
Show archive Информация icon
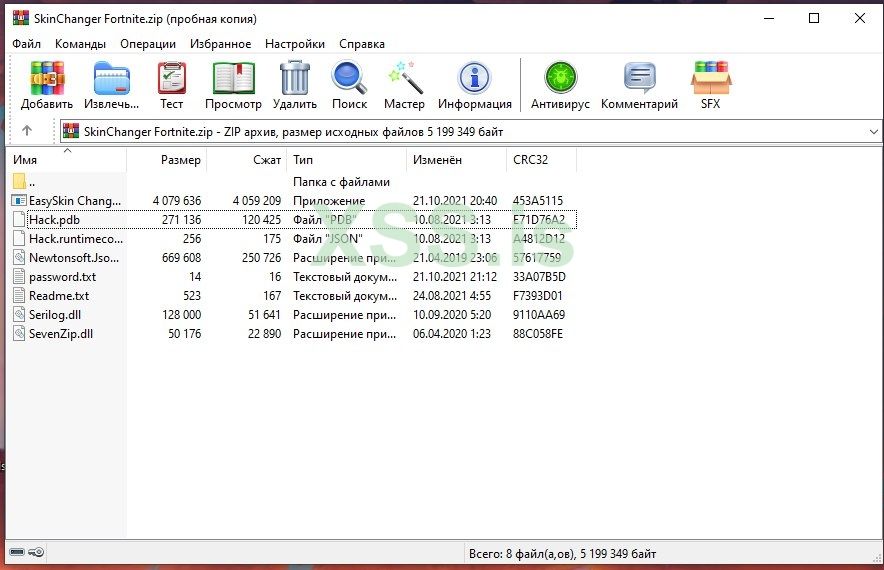475,78
